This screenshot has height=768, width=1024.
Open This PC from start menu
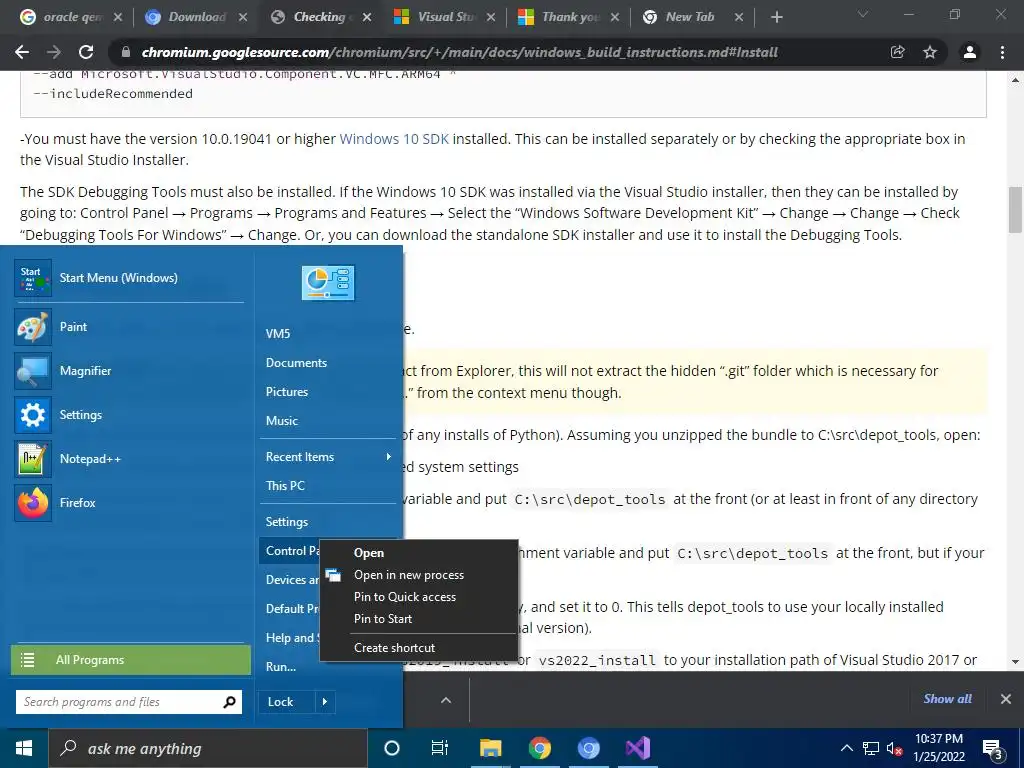[x=285, y=486]
